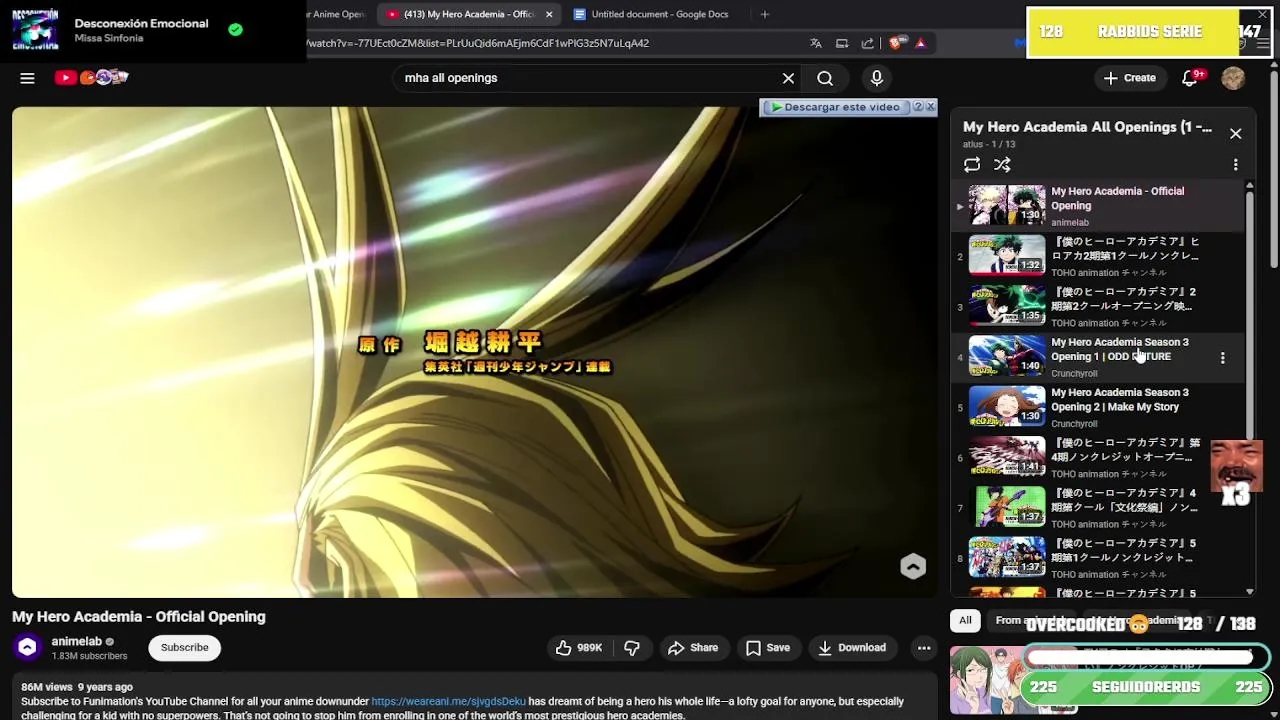Click the video title below the player

[x=139, y=617]
